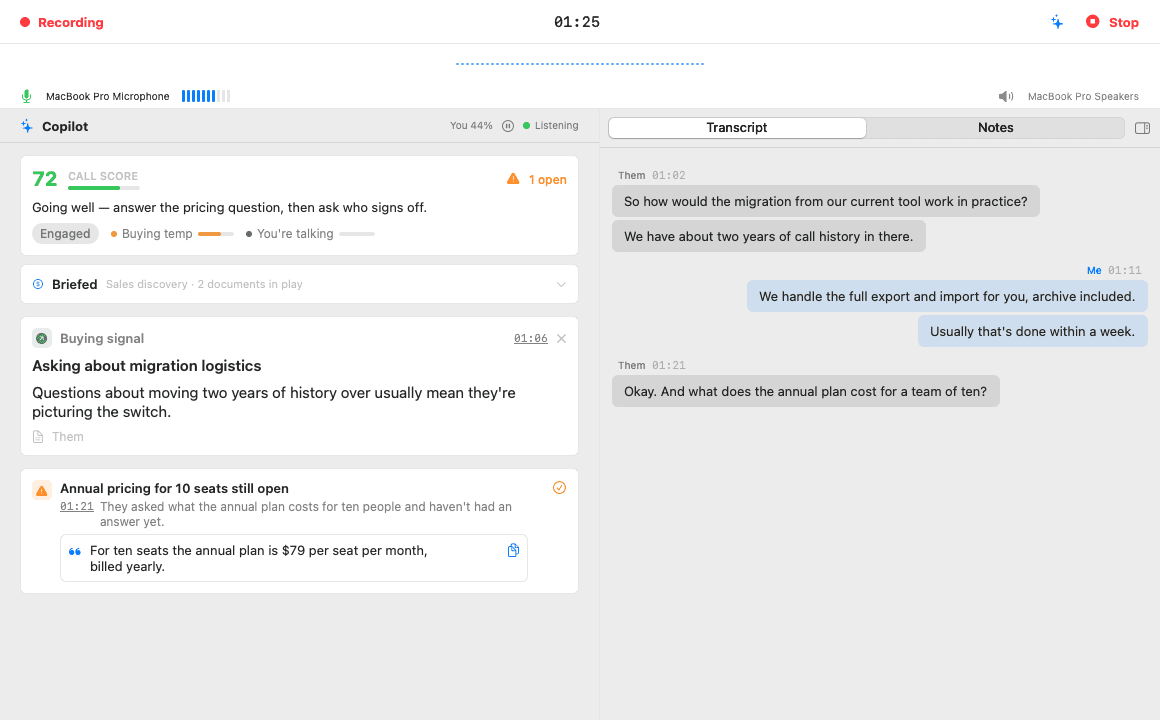Click the Copilot sparkle icon
The height and width of the screenshot is (720, 1160).
coord(27,126)
